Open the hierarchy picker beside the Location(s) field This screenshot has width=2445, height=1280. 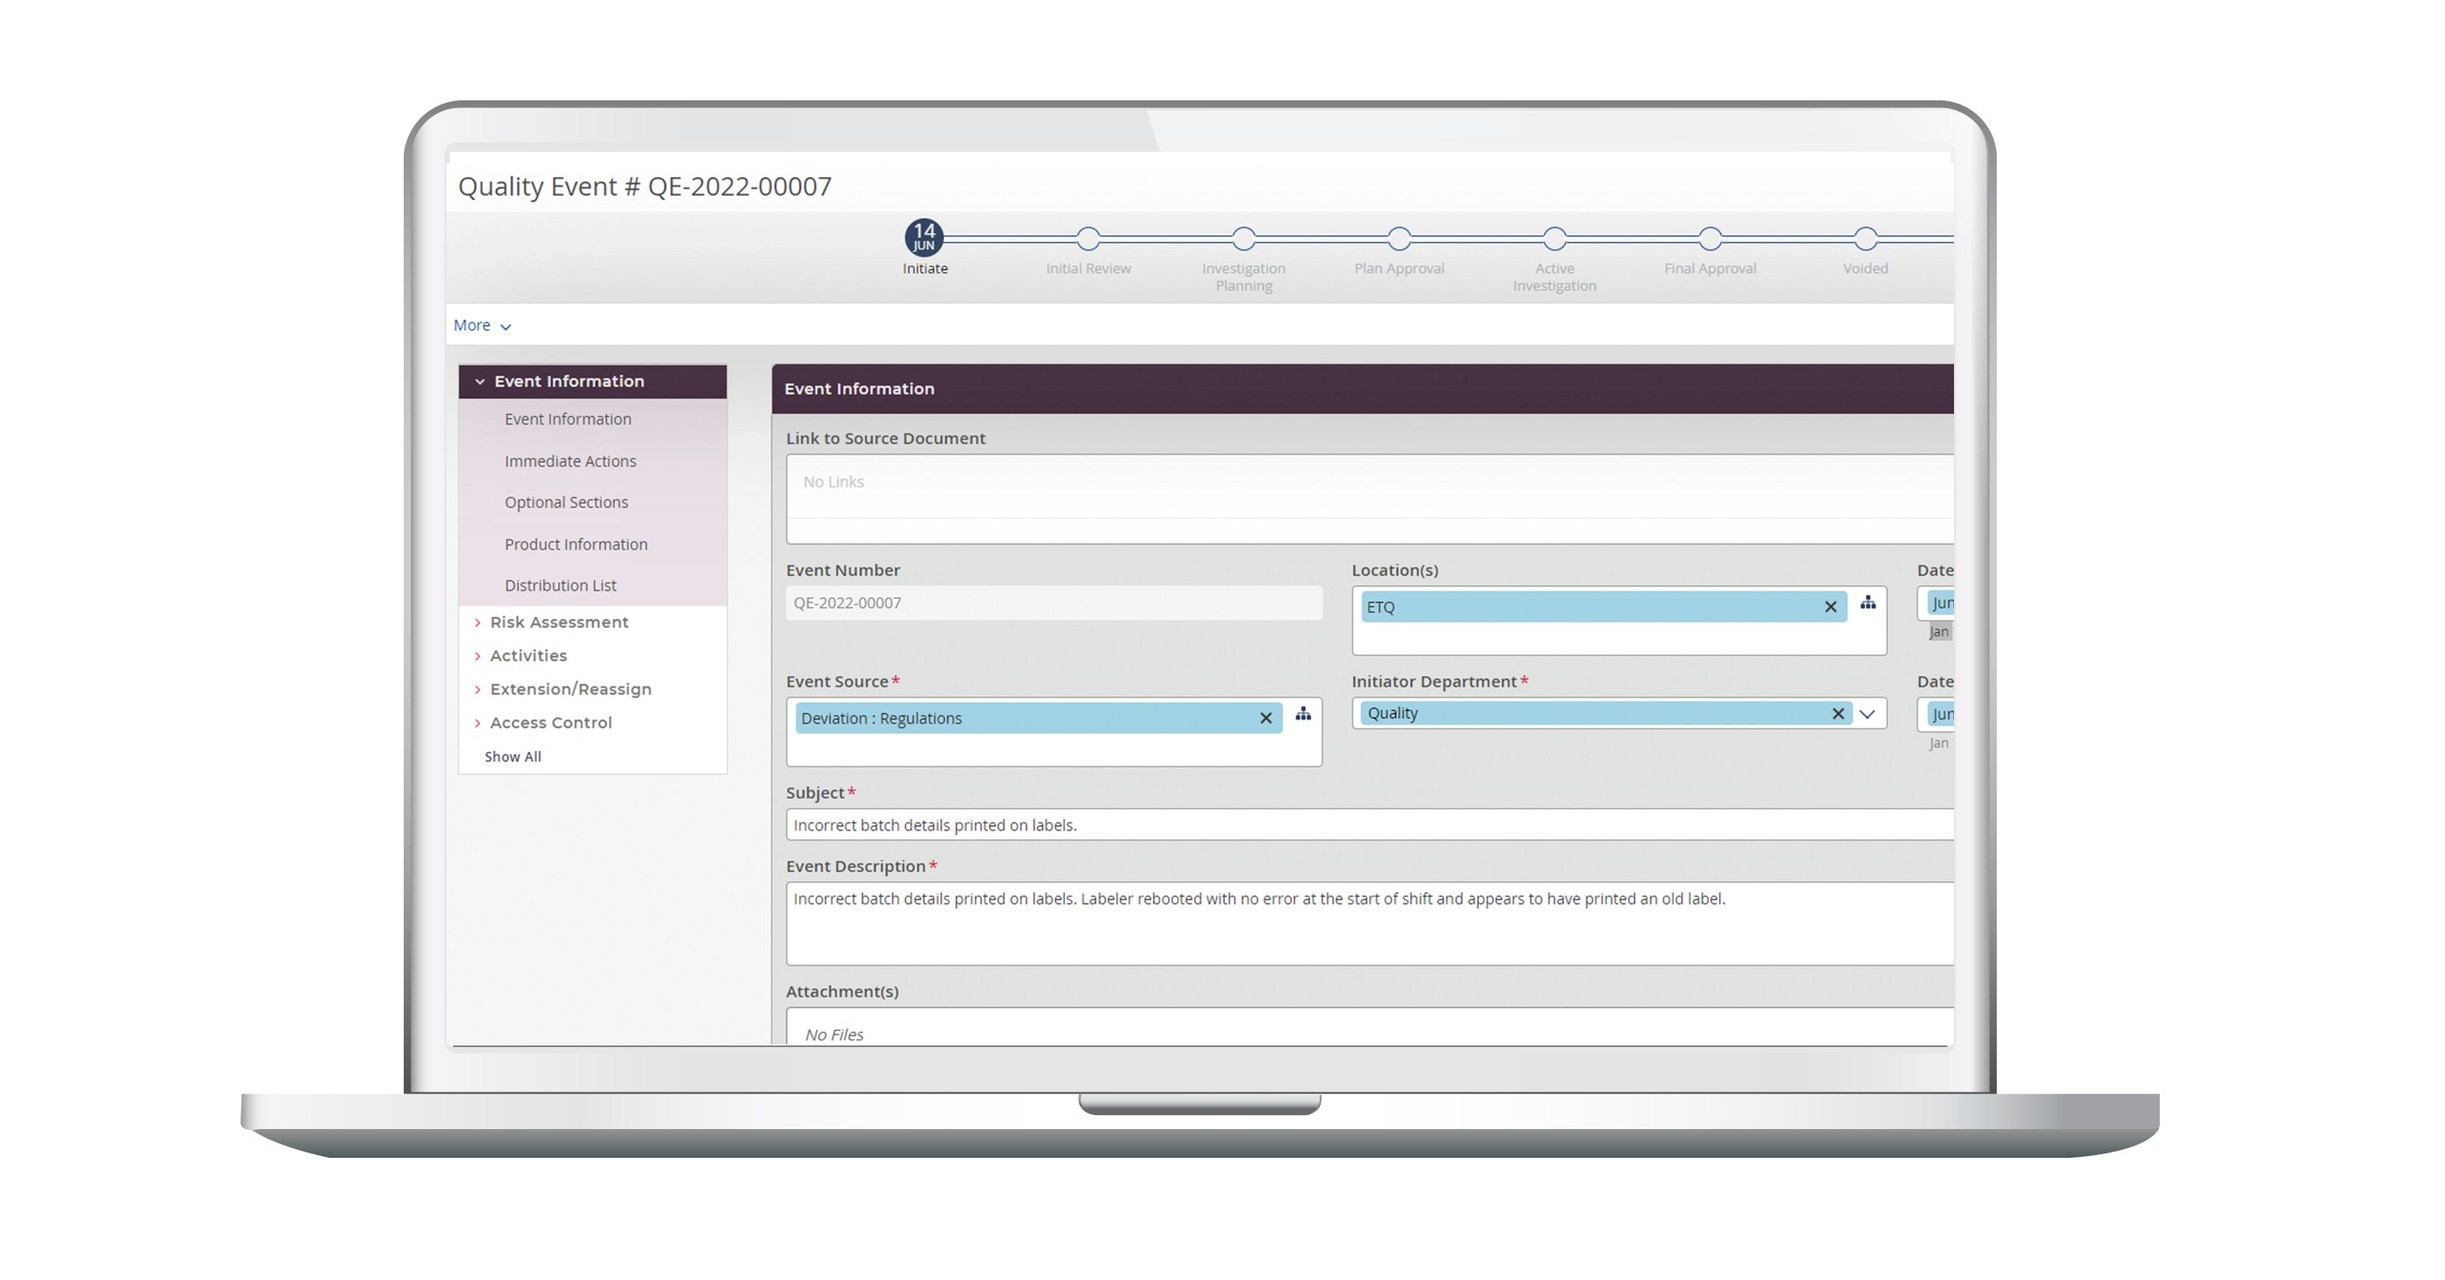pos(1866,604)
